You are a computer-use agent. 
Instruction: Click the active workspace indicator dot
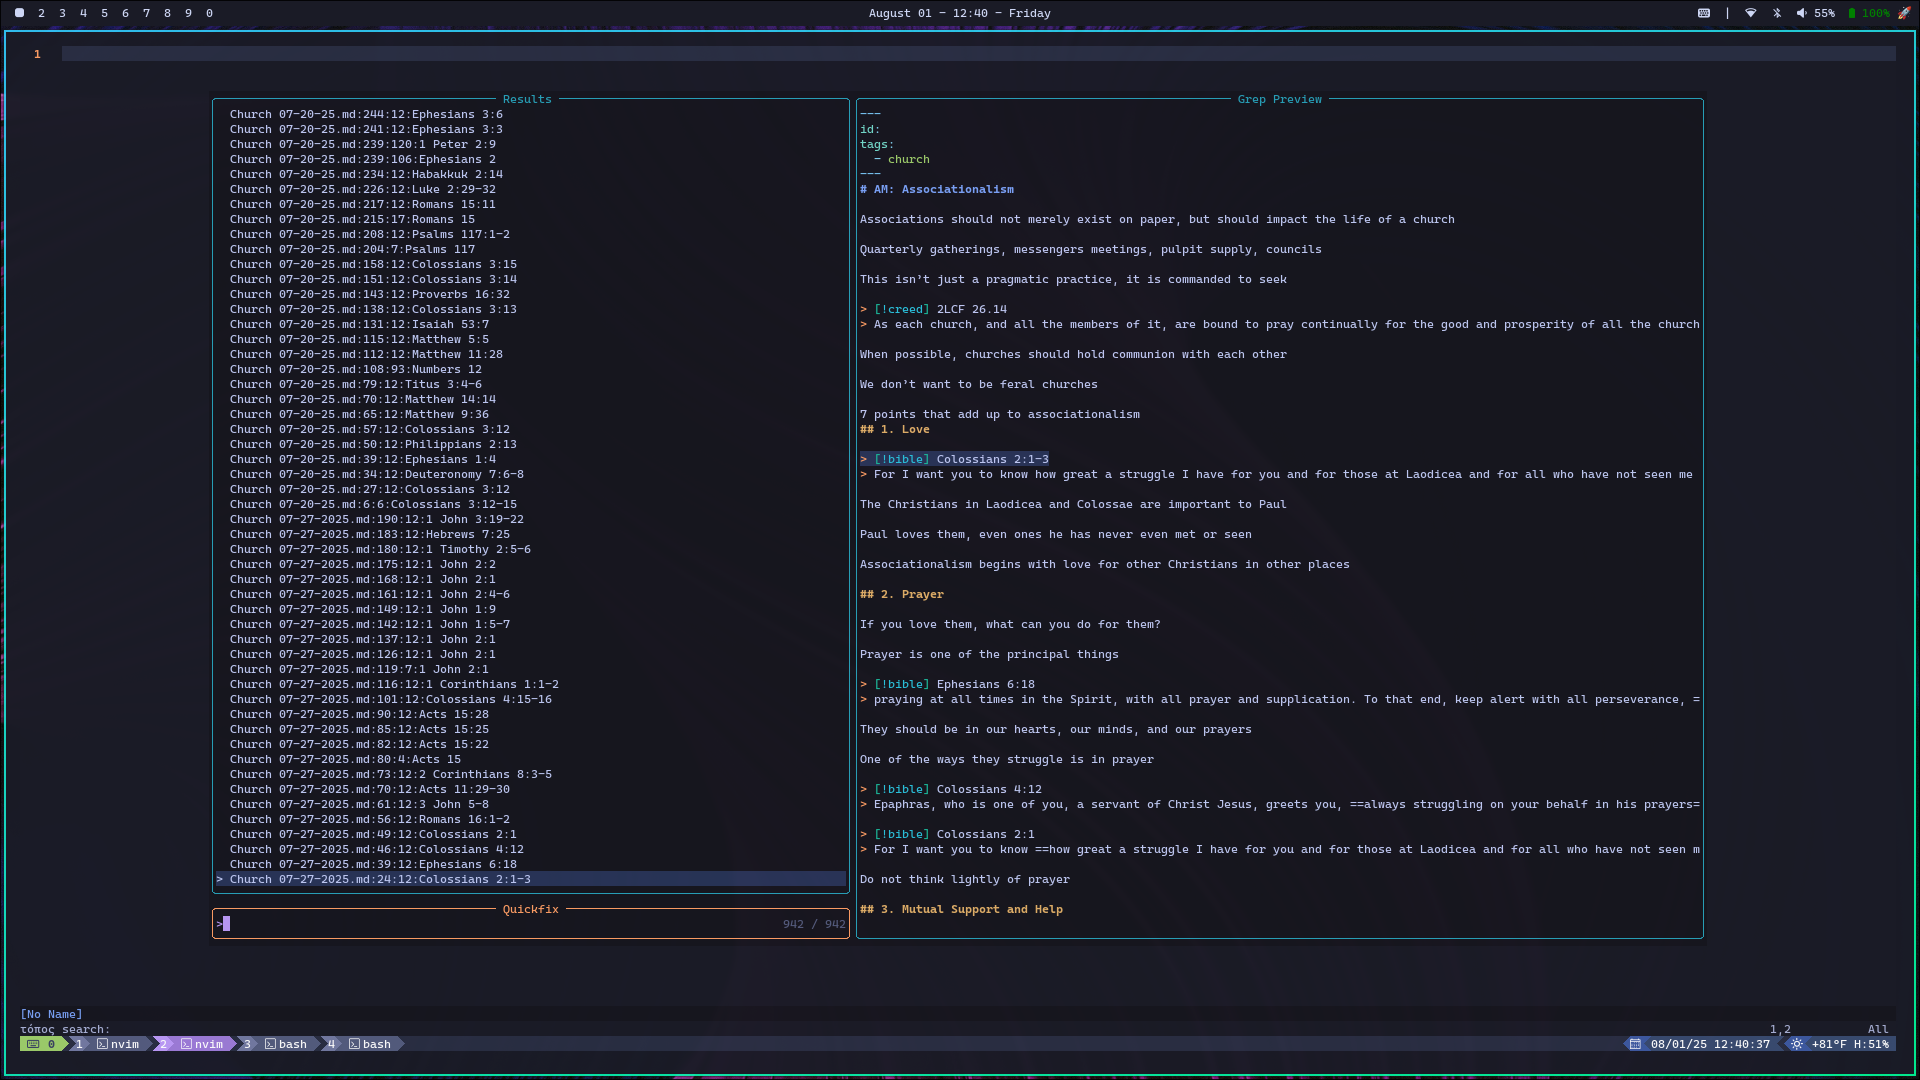click(19, 13)
